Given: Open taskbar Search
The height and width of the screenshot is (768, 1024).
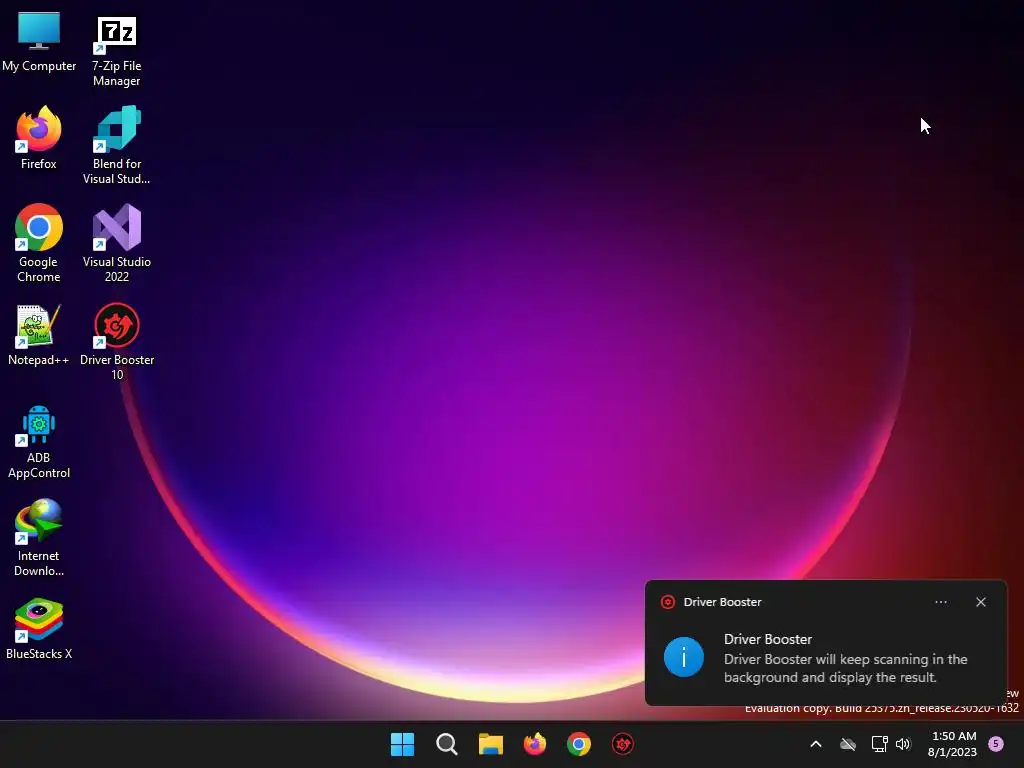Looking at the screenshot, I should [x=447, y=744].
